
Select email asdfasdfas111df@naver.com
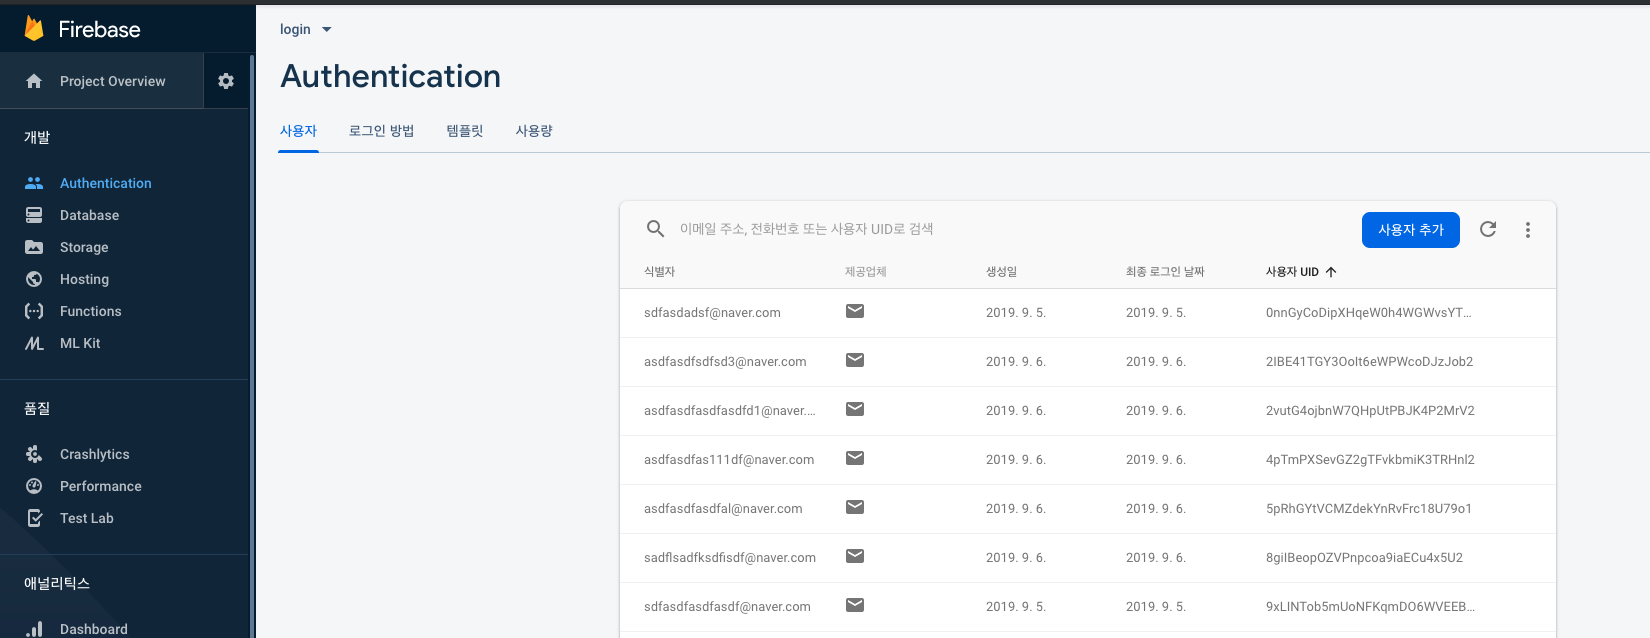coord(729,460)
